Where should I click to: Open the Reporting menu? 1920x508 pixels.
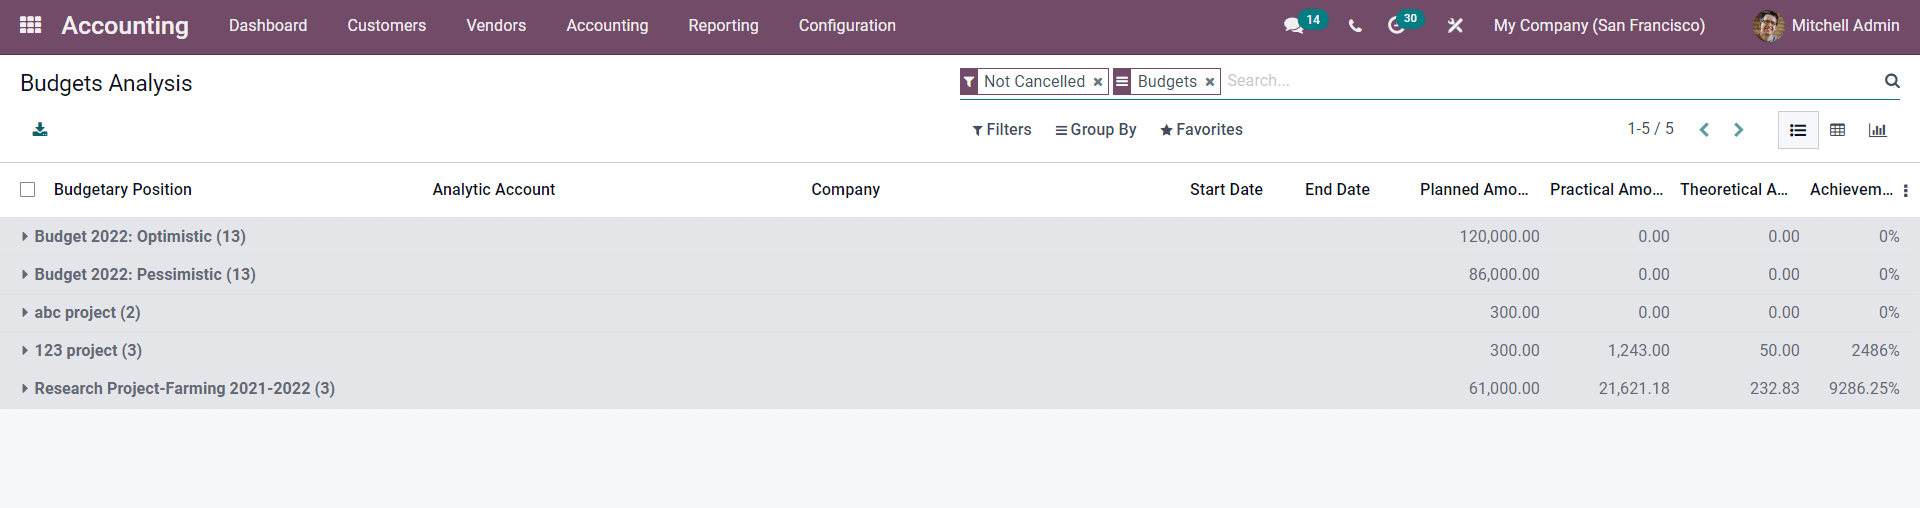click(723, 26)
